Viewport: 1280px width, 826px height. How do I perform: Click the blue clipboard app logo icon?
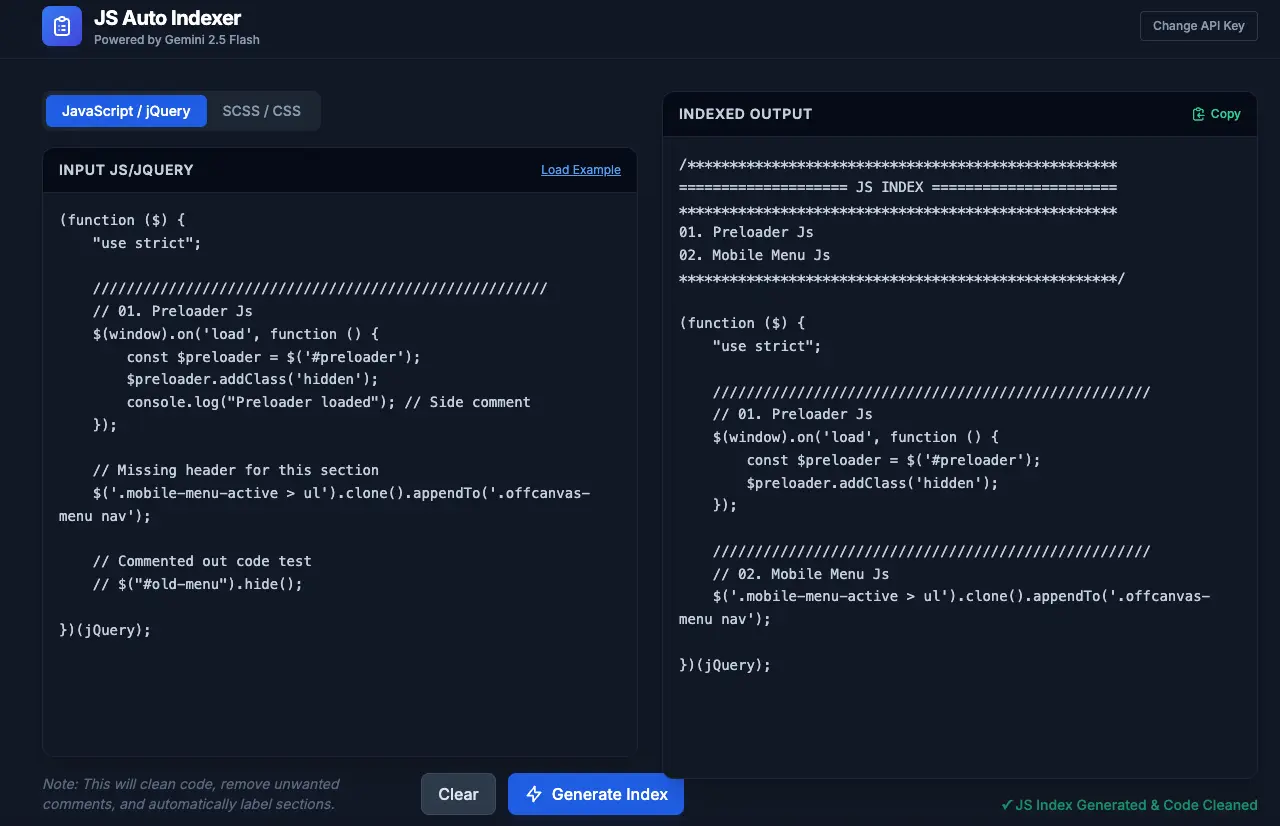click(x=62, y=26)
